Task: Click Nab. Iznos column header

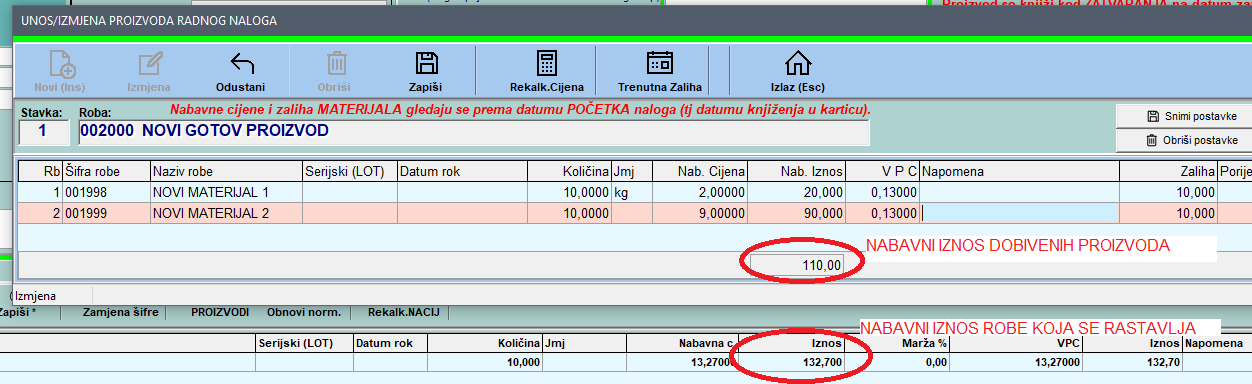Action: tap(796, 172)
